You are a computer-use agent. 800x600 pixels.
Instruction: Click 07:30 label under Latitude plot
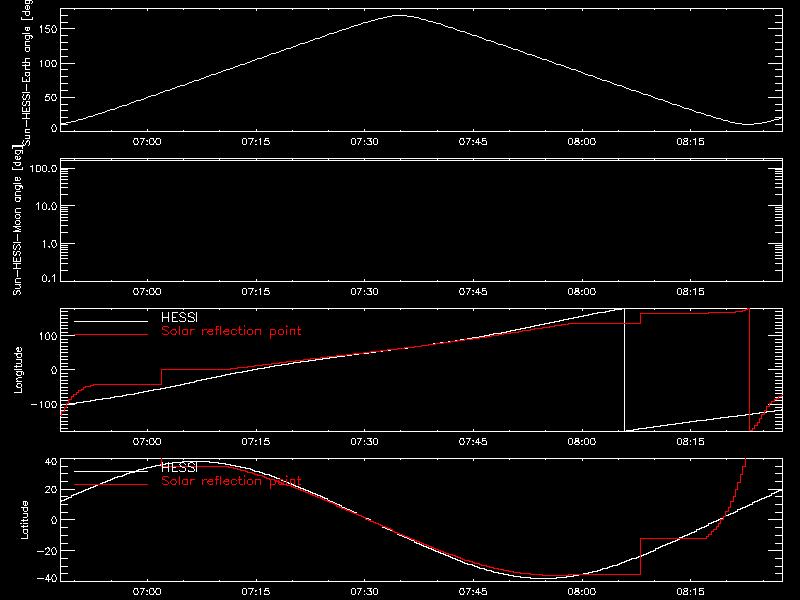click(x=364, y=592)
